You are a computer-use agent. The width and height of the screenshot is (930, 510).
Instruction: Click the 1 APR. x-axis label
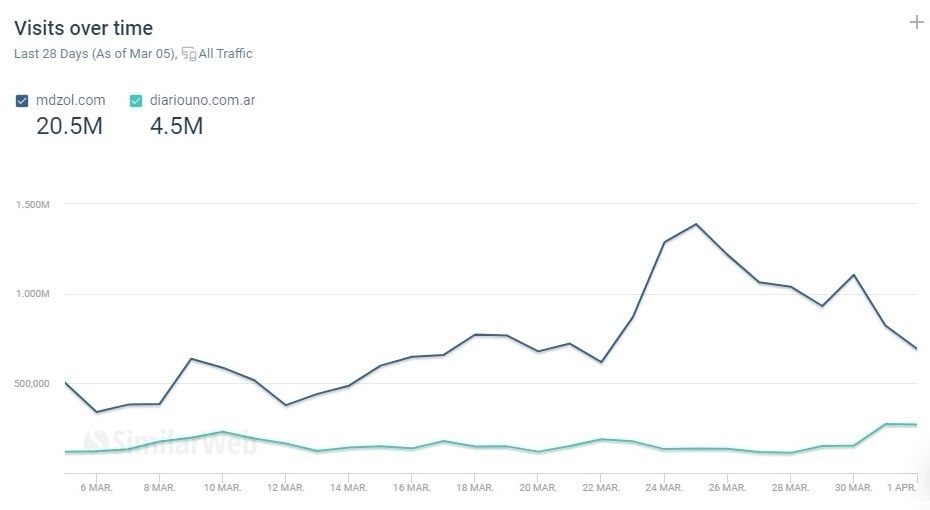coord(903,487)
